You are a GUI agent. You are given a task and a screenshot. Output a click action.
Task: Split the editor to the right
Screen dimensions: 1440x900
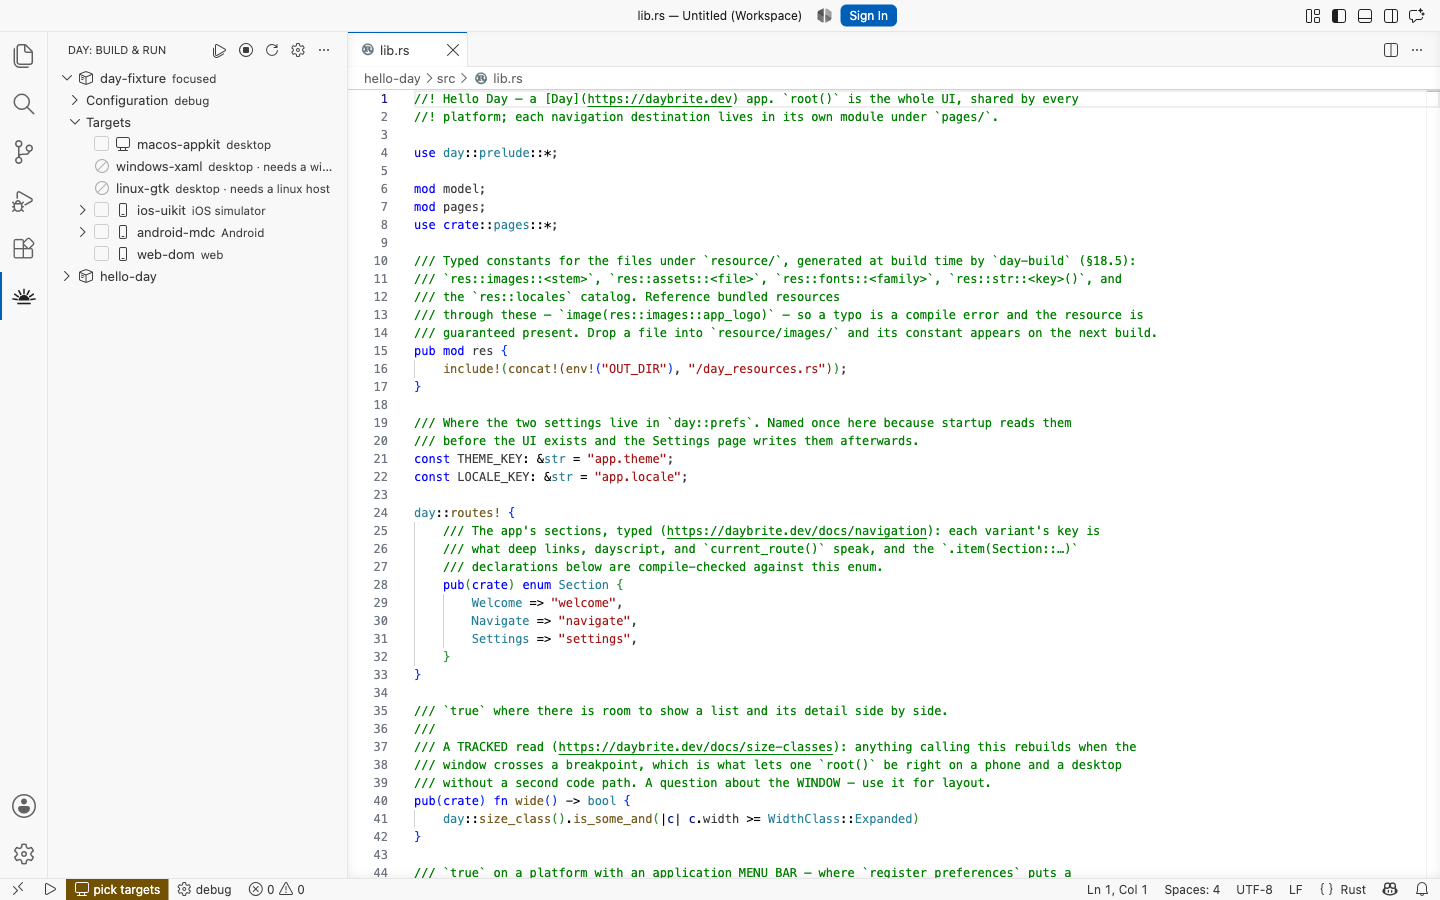click(1391, 50)
